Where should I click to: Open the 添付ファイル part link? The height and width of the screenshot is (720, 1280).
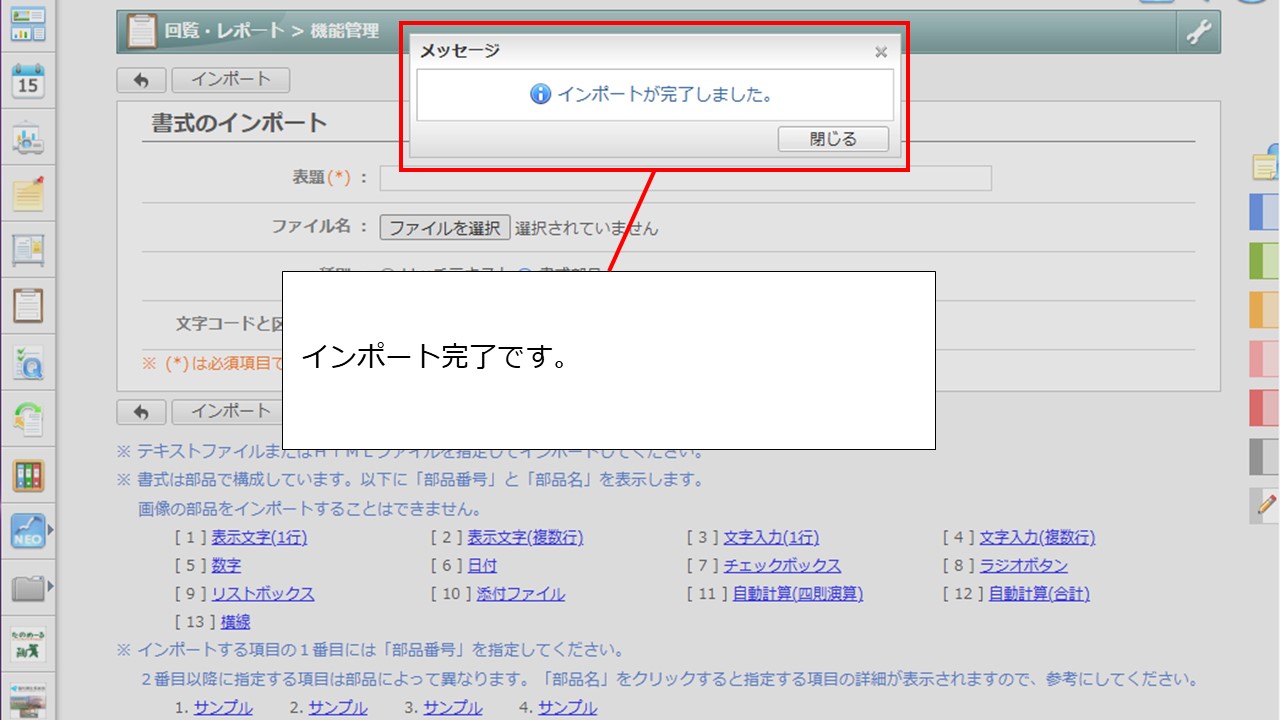520,594
